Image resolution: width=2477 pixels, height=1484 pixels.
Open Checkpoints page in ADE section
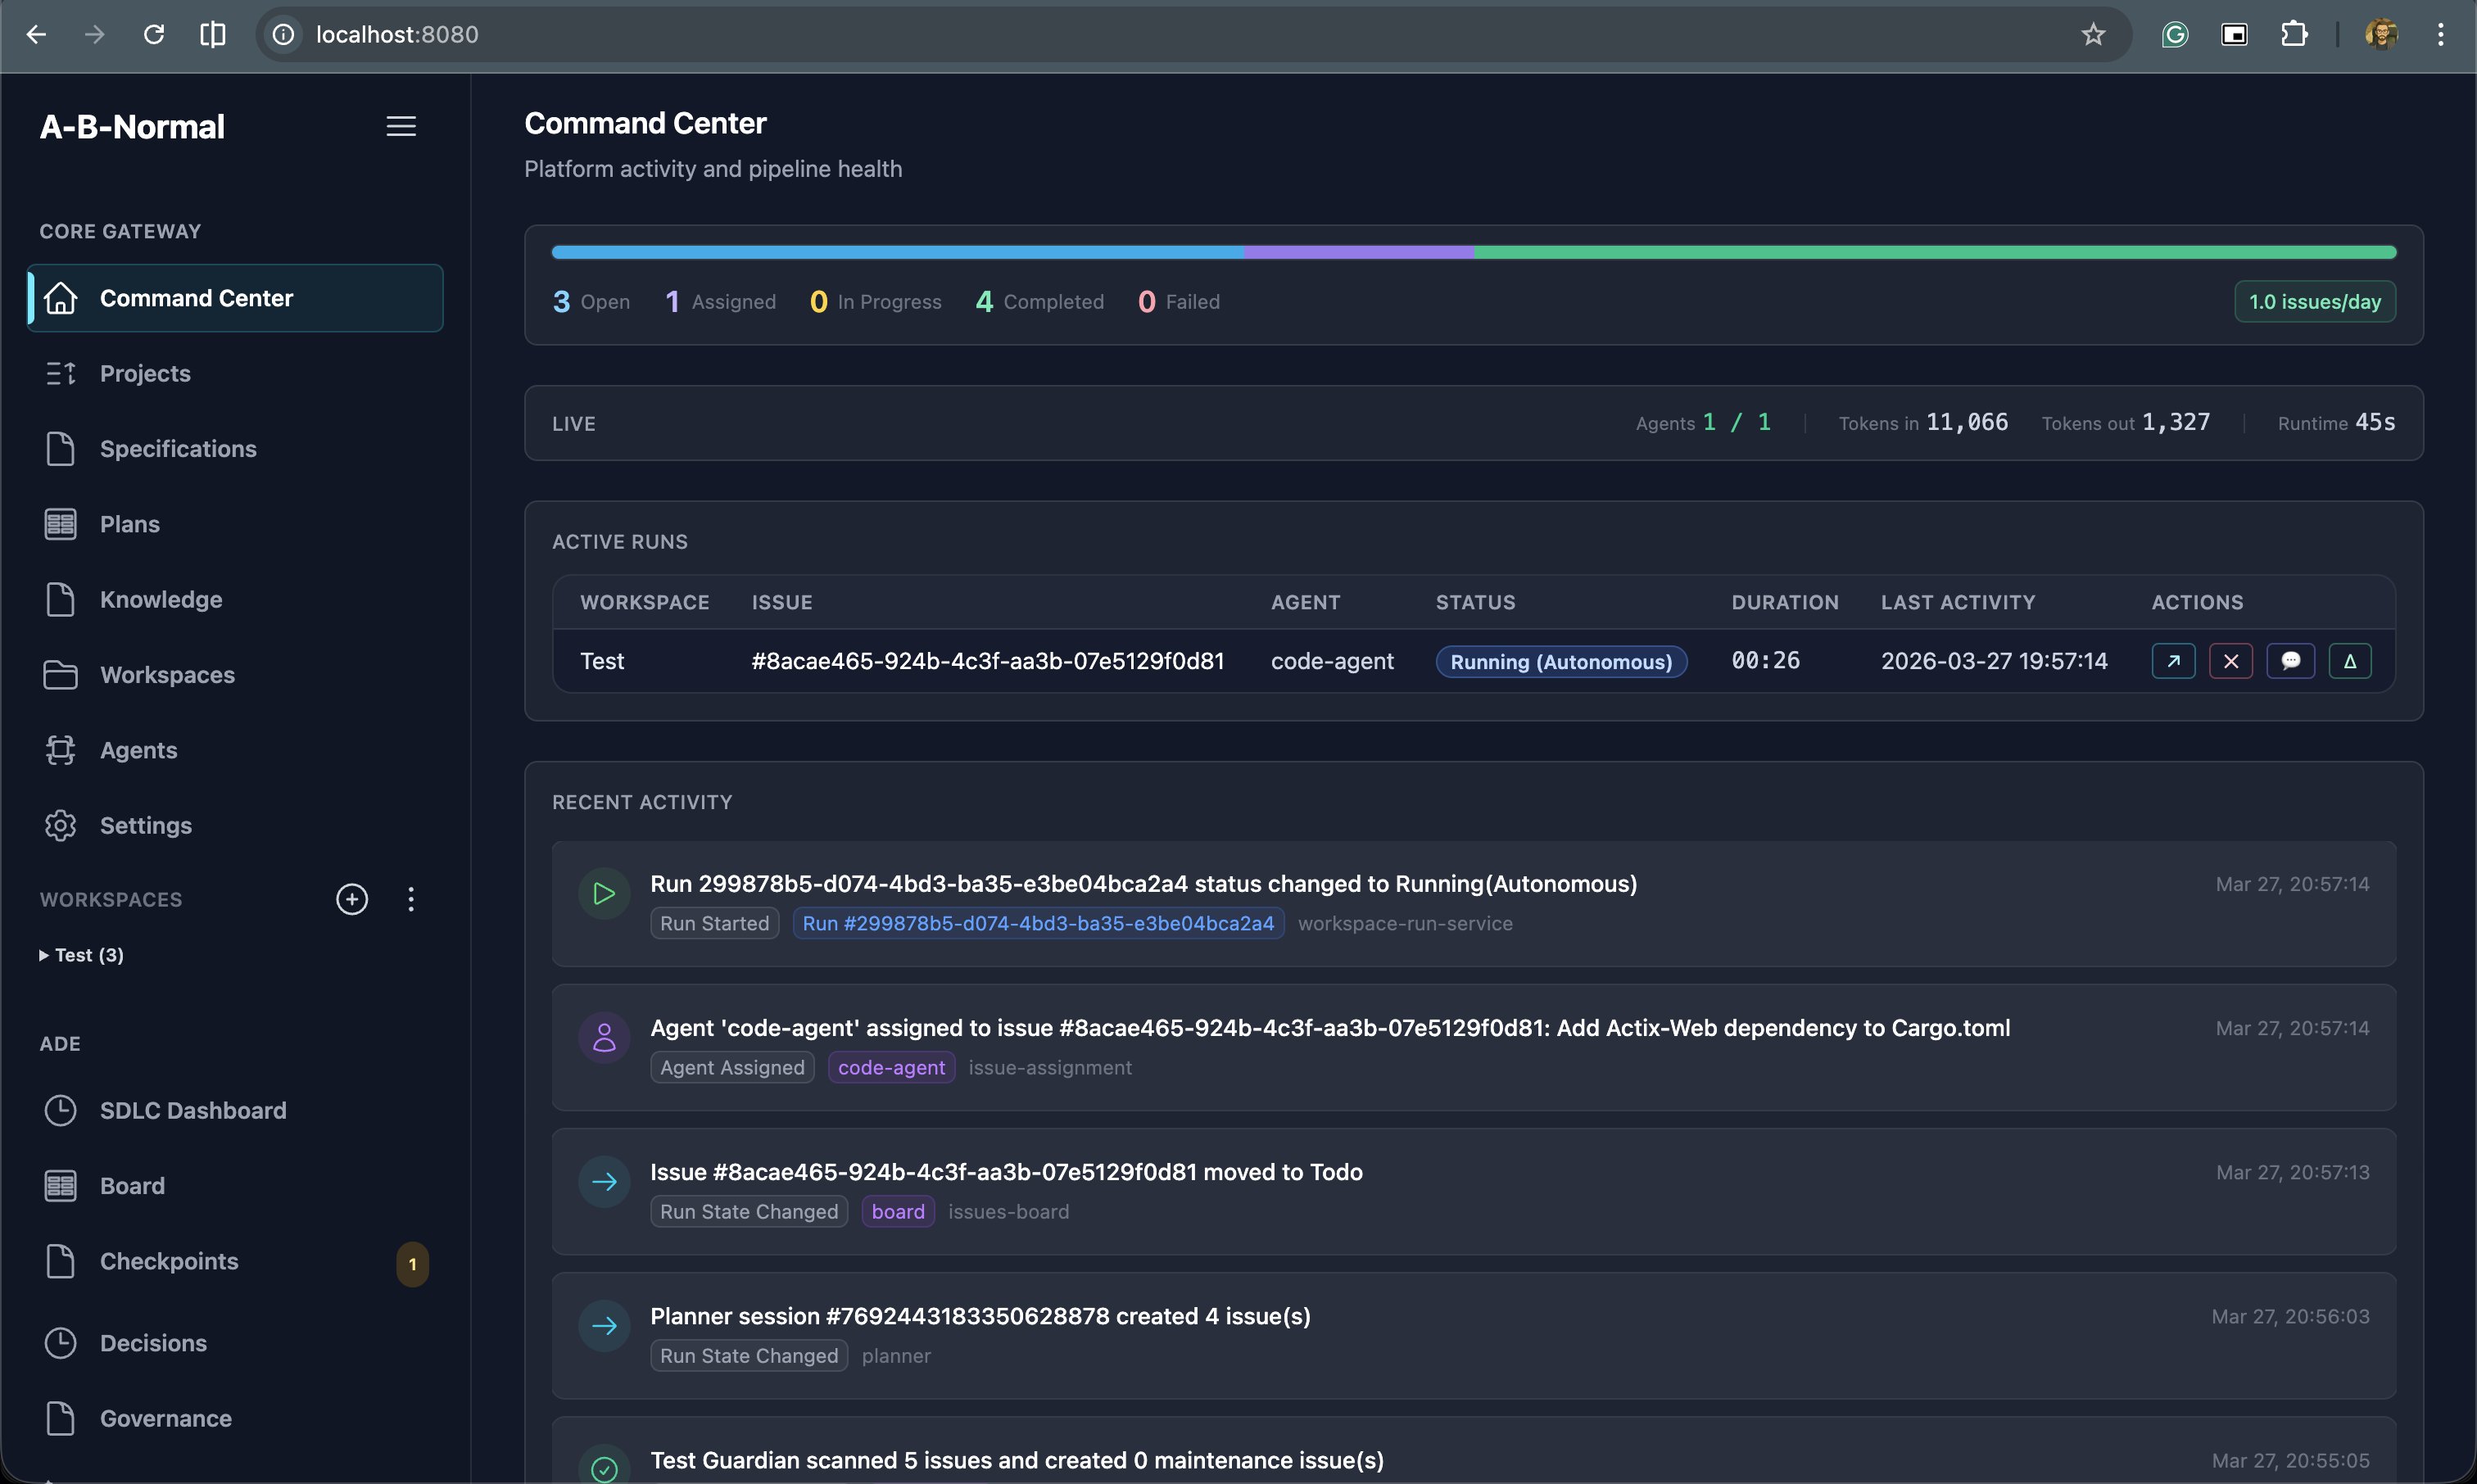169,1261
